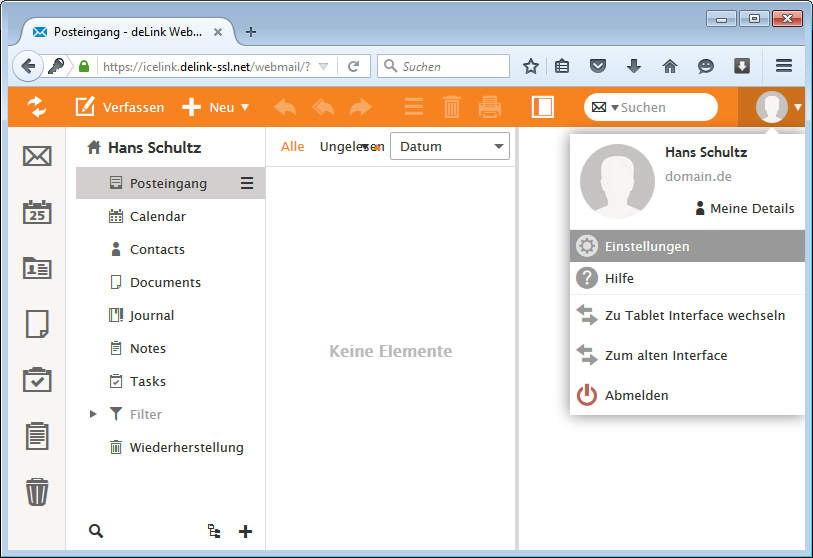The image size is (813, 558).
Task: Open the contacts card sidebar icon
Action: 37,268
